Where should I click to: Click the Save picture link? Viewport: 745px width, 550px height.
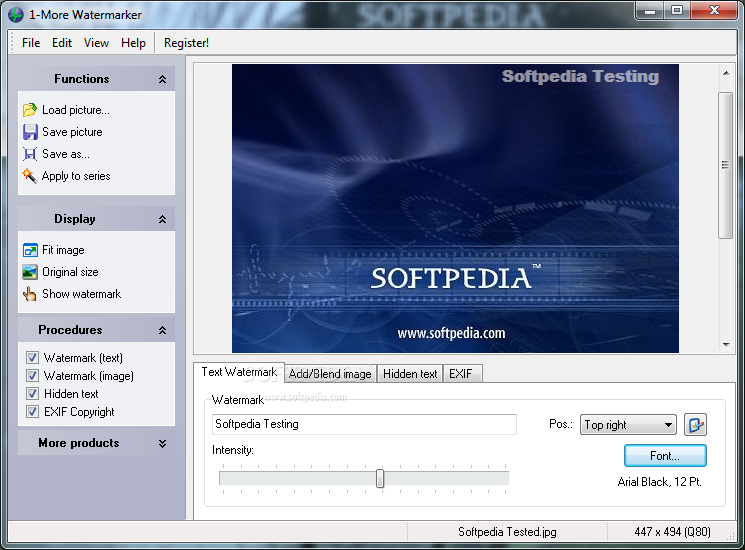72,132
